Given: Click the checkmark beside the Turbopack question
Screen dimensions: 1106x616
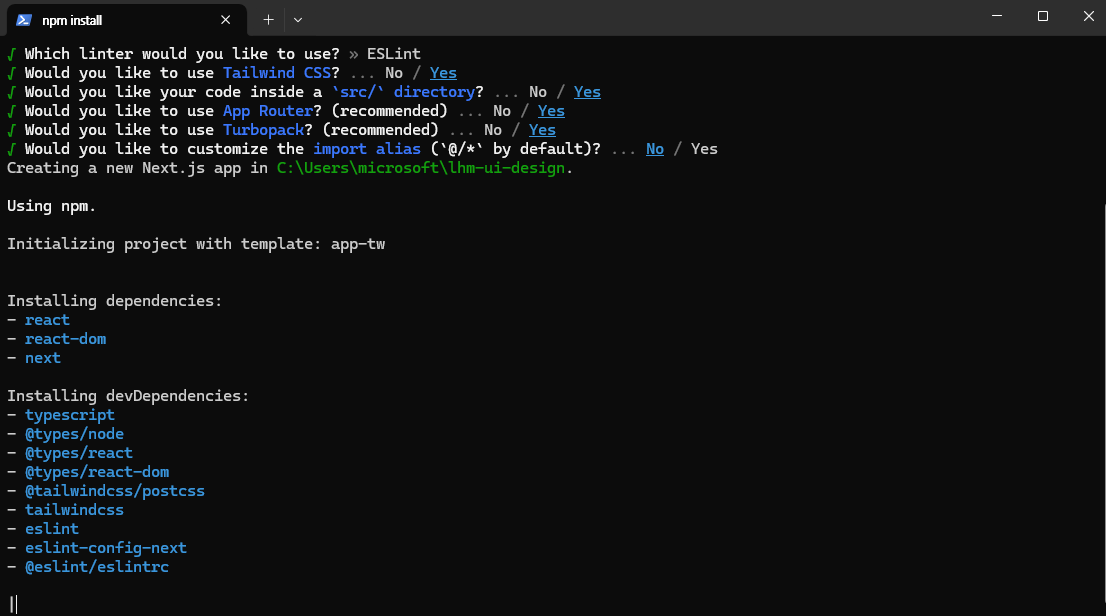Looking at the screenshot, I should click(11, 130).
